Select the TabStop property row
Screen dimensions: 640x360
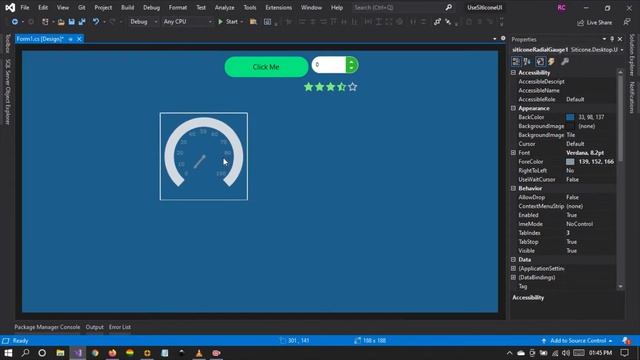pos(564,242)
